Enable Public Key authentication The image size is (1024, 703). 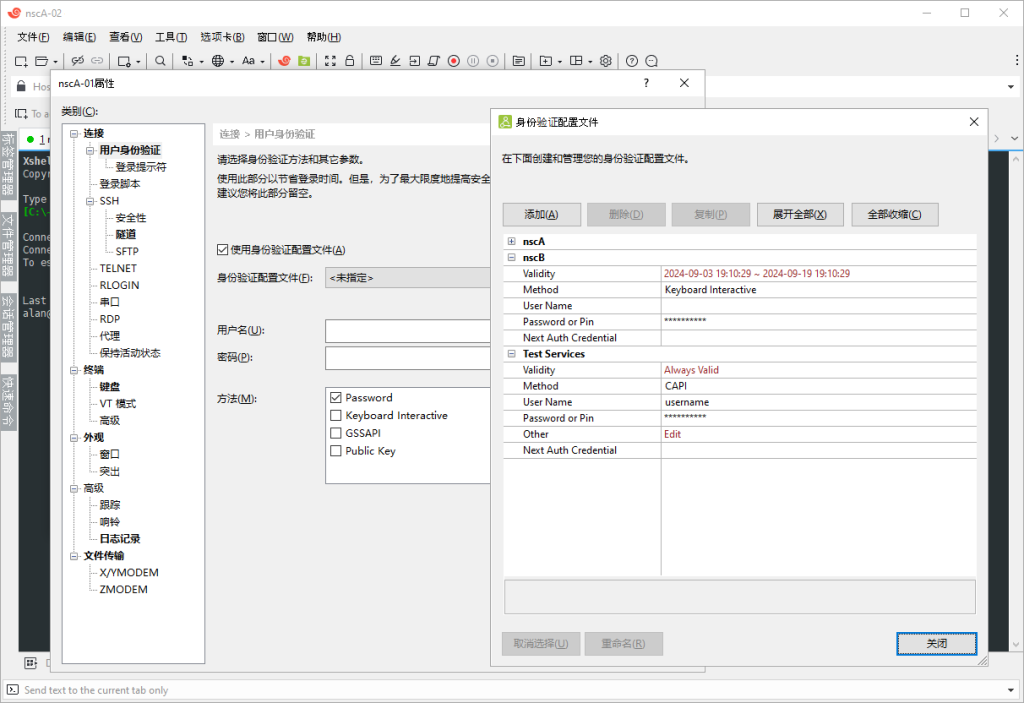336,451
